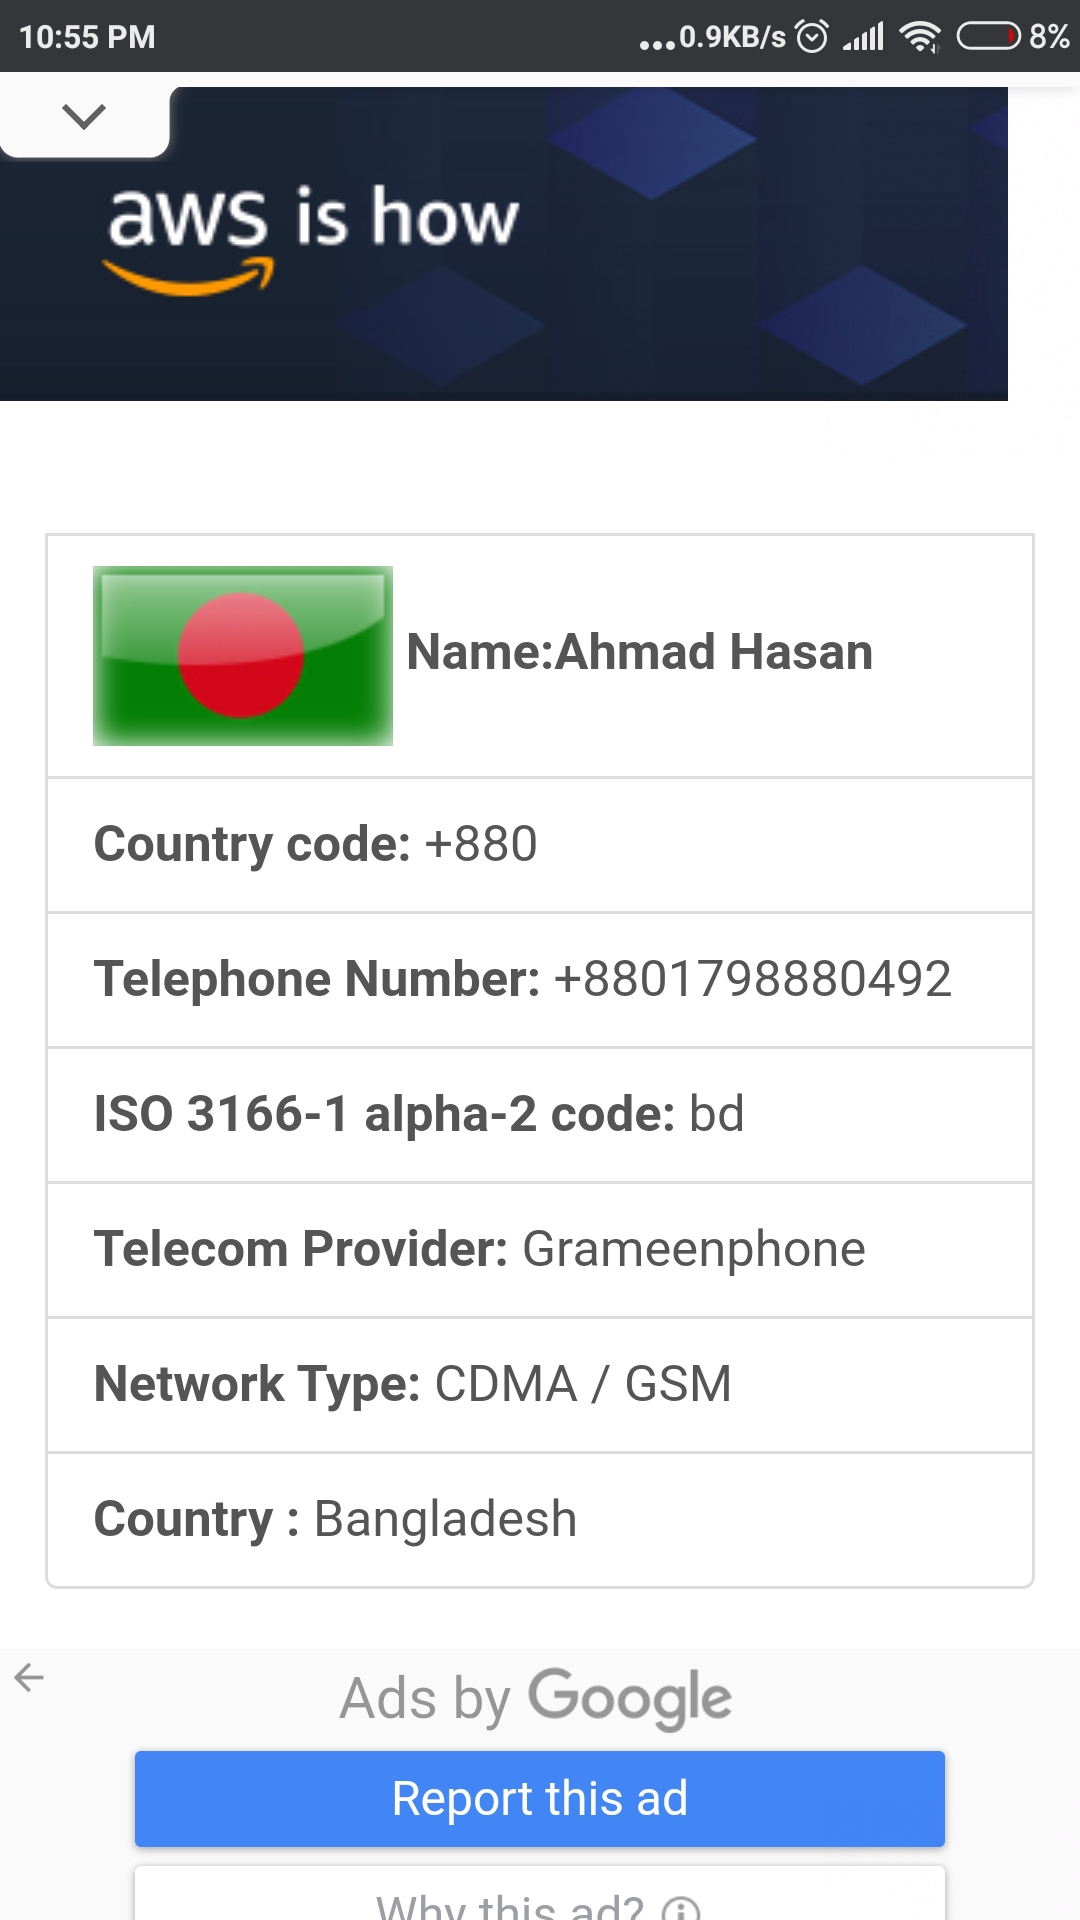Tap the alarm clock status icon
Screen dimensions: 1080x1920
coord(812,37)
